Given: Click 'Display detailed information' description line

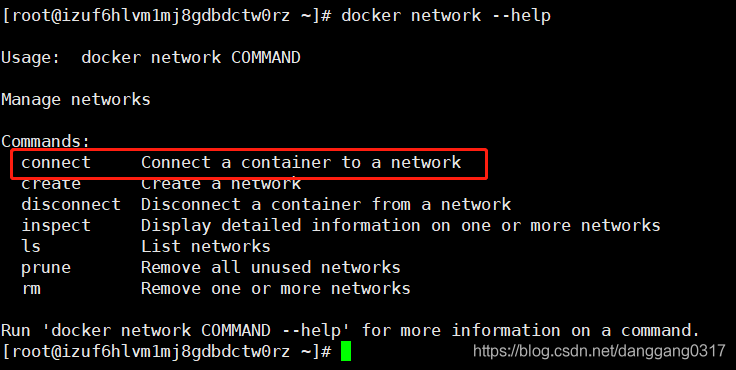Looking at the screenshot, I should click(x=400, y=226).
